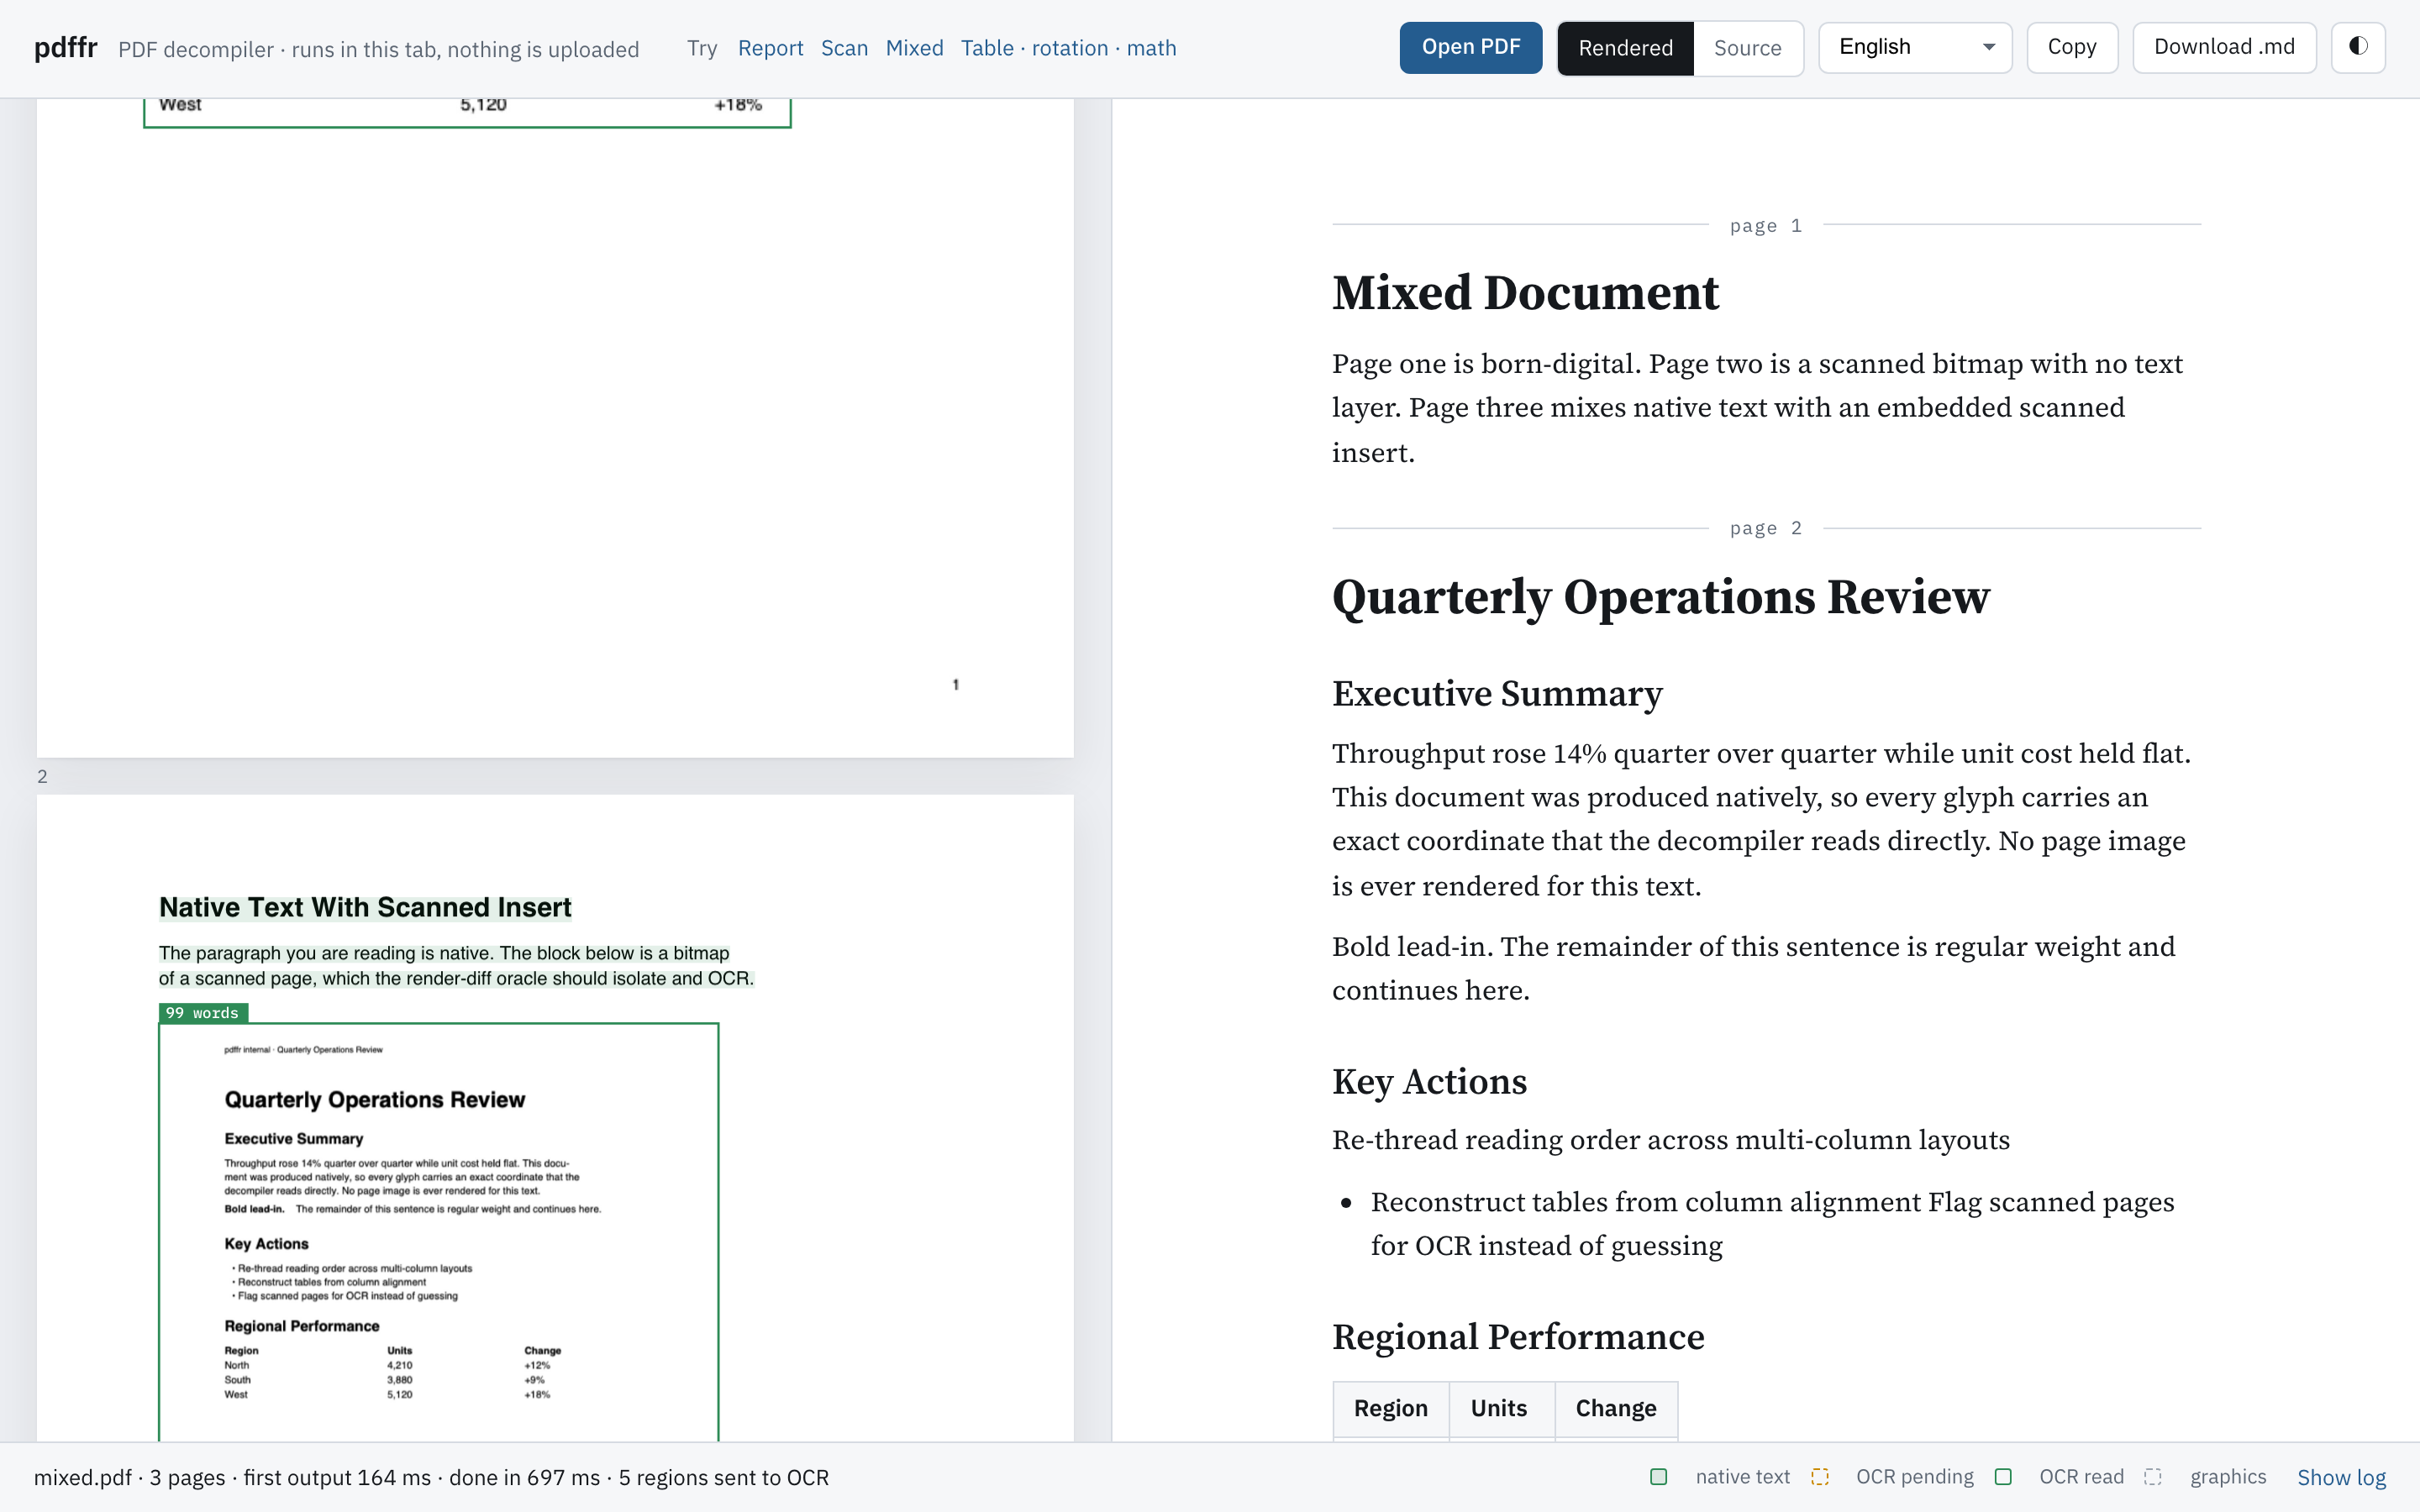The width and height of the screenshot is (2420, 1512).
Task: Click the 'Native Text With Scanned Insert' heading
Action: click(365, 907)
